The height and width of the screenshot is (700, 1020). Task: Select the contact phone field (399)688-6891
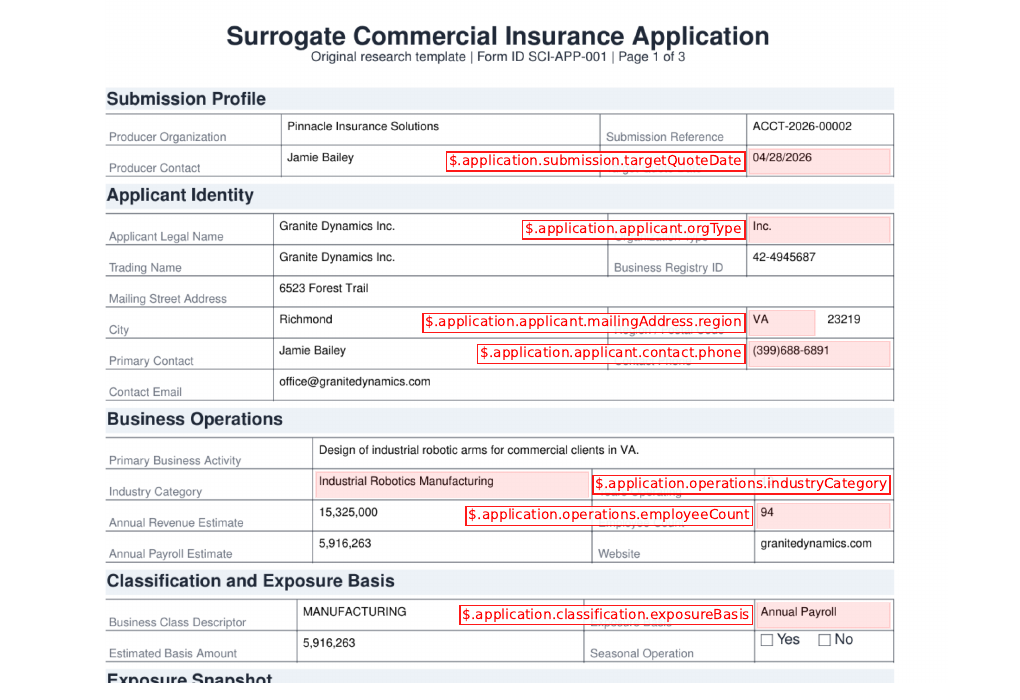(820, 354)
